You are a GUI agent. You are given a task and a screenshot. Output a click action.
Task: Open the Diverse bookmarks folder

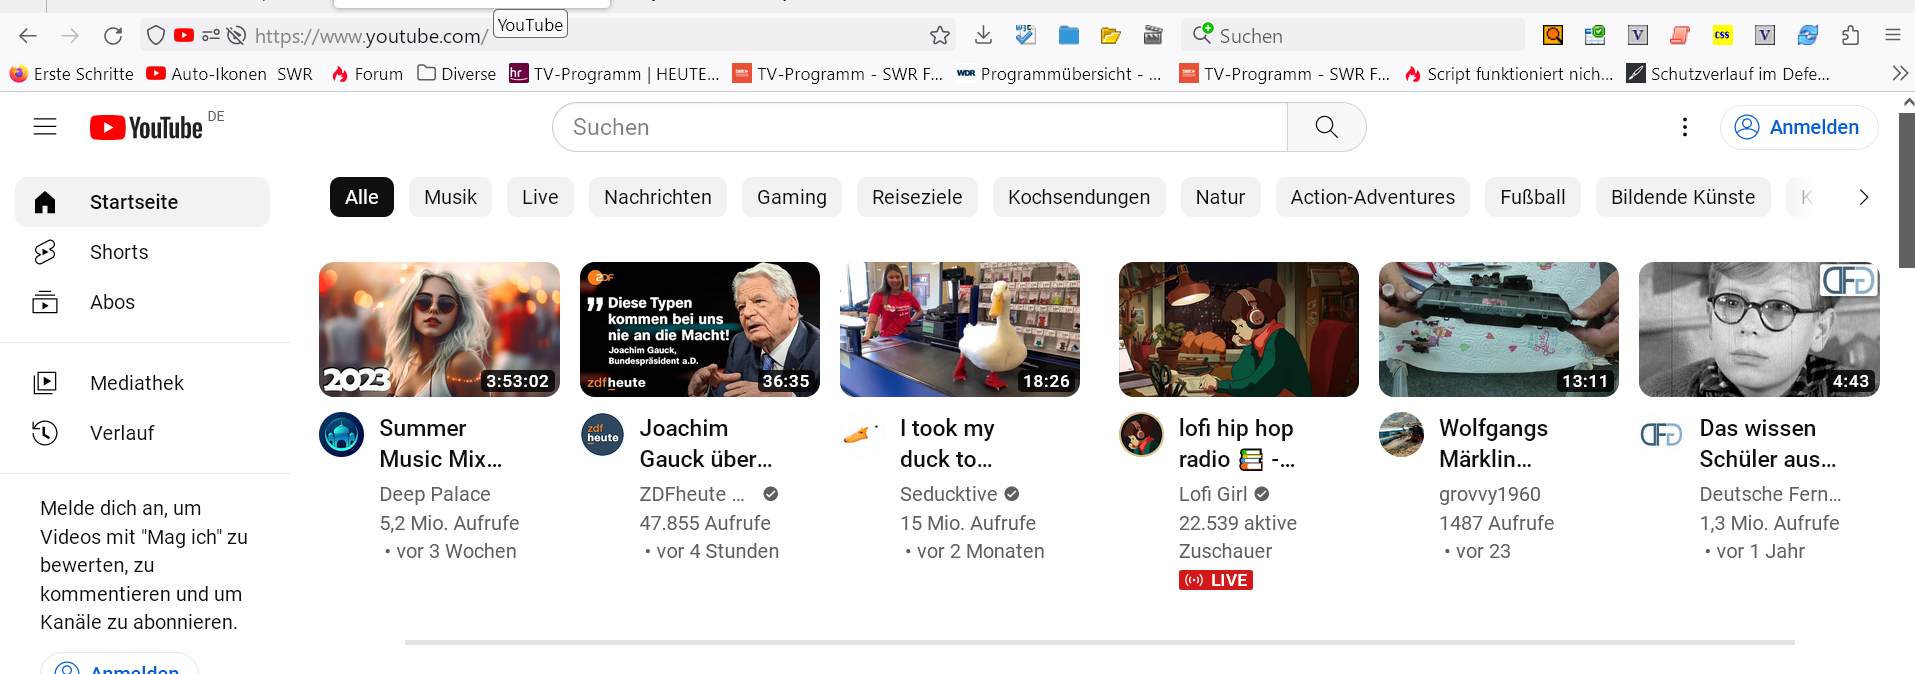tap(456, 74)
